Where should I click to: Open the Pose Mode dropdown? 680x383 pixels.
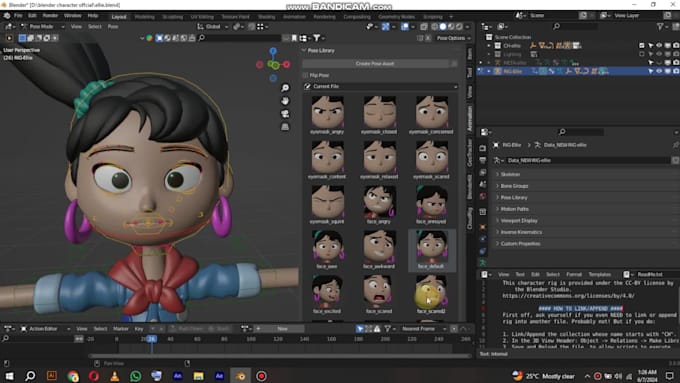click(43, 27)
